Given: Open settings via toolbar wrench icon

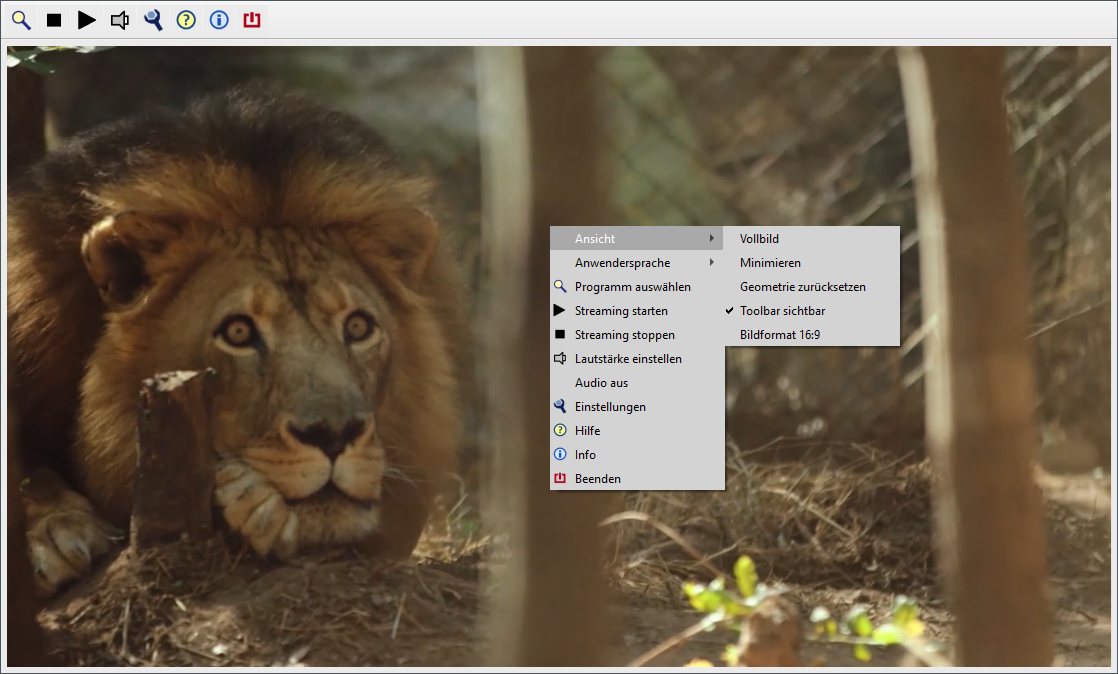Looking at the screenshot, I should coord(153,20).
